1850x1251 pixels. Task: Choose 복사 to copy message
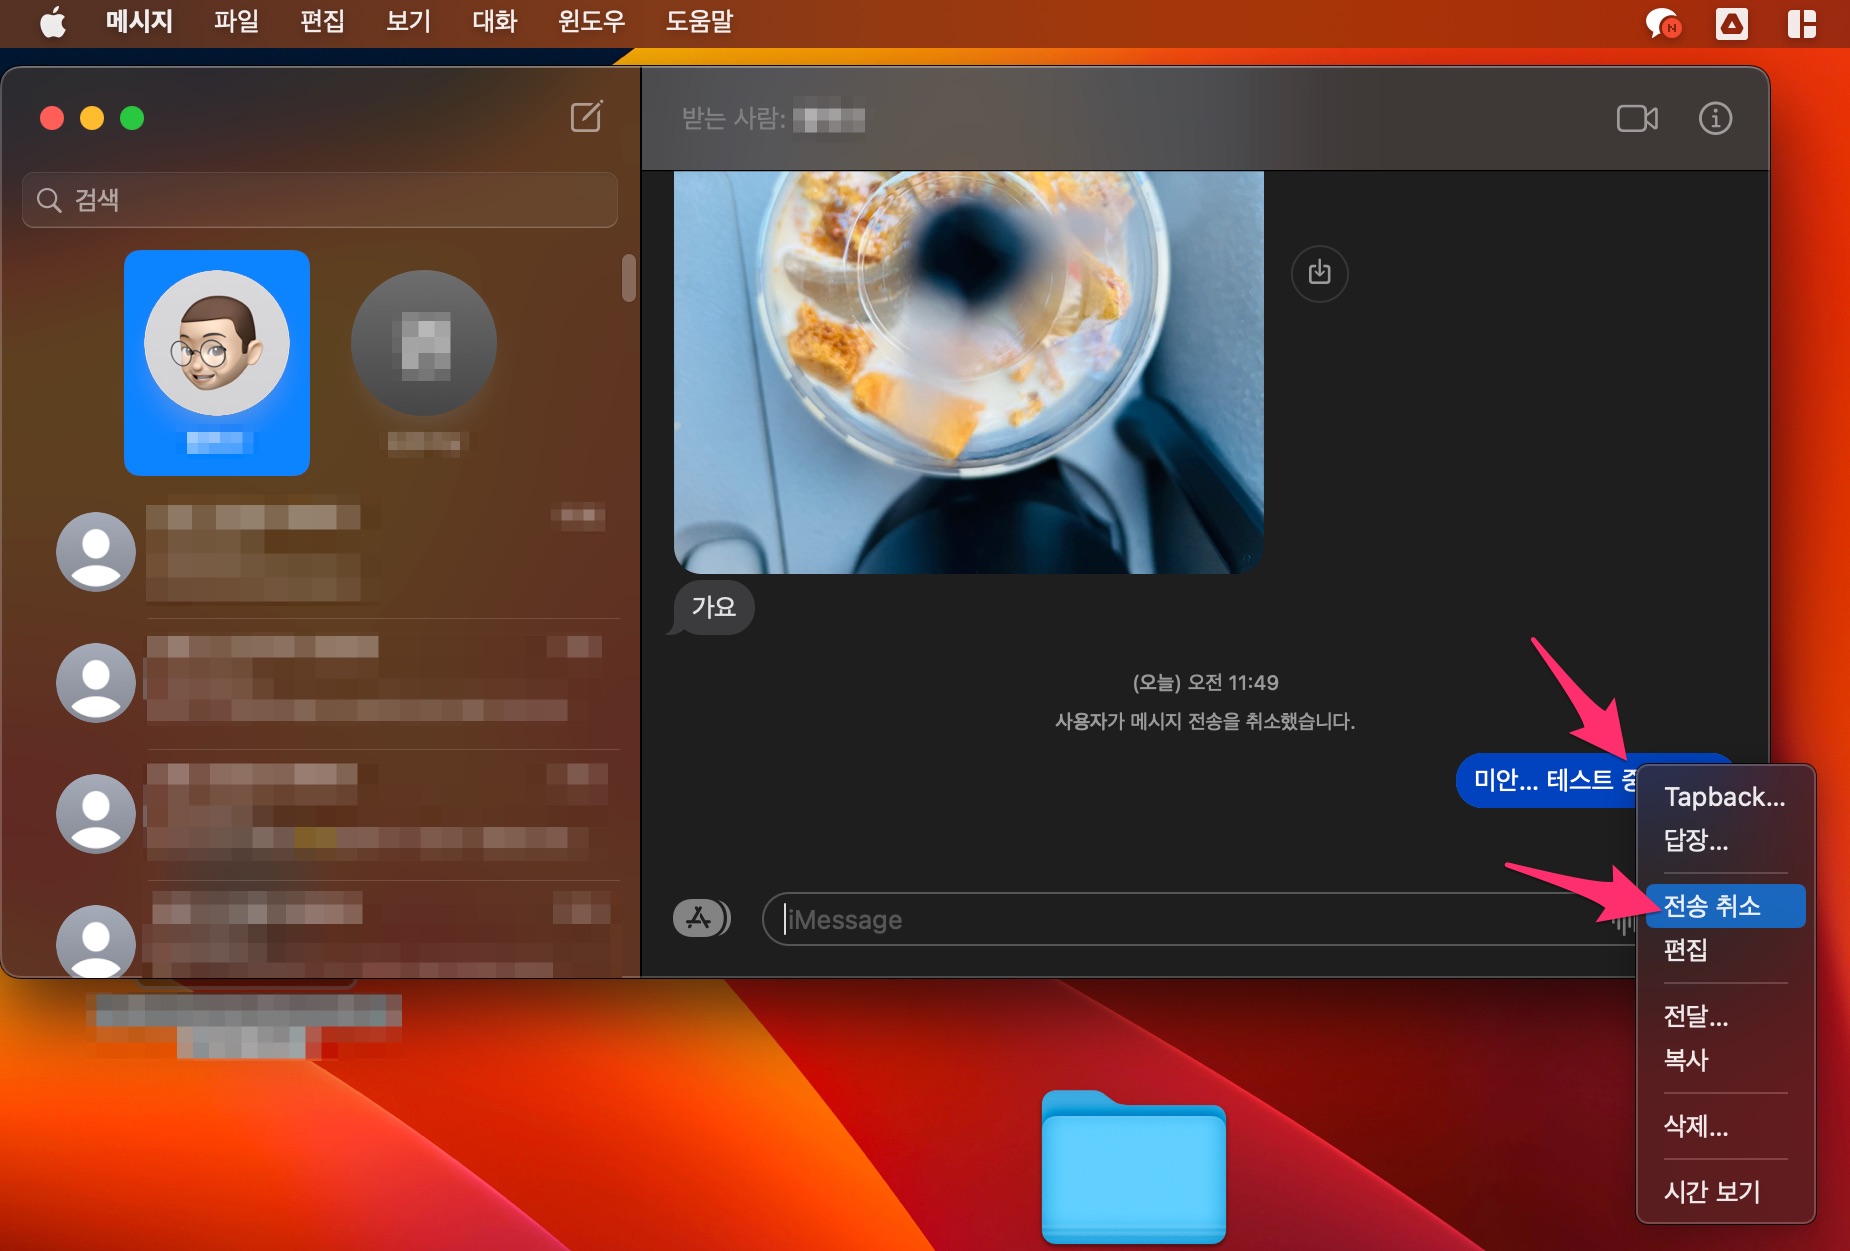pos(1725,1060)
